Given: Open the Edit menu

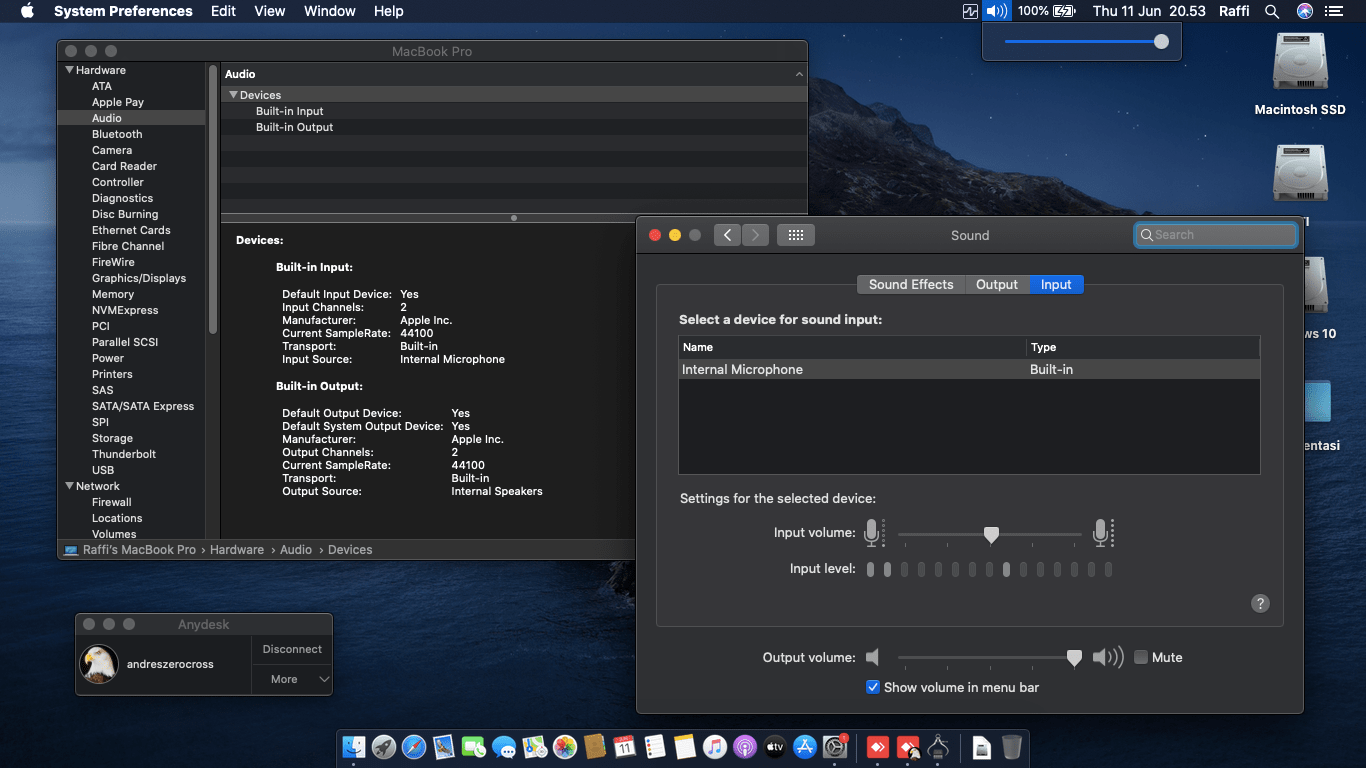Looking at the screenshot, I should [224, 11].
